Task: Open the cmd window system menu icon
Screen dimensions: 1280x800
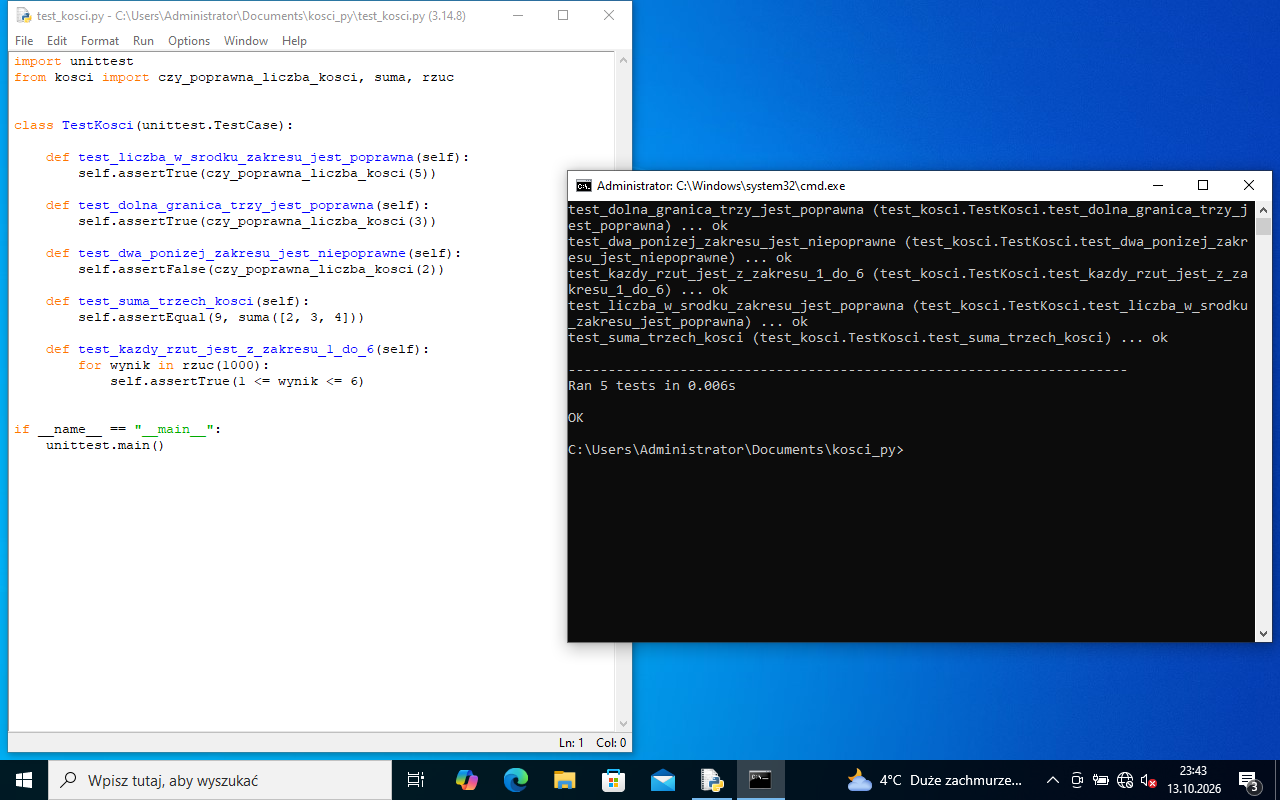Action: [583, 185]
